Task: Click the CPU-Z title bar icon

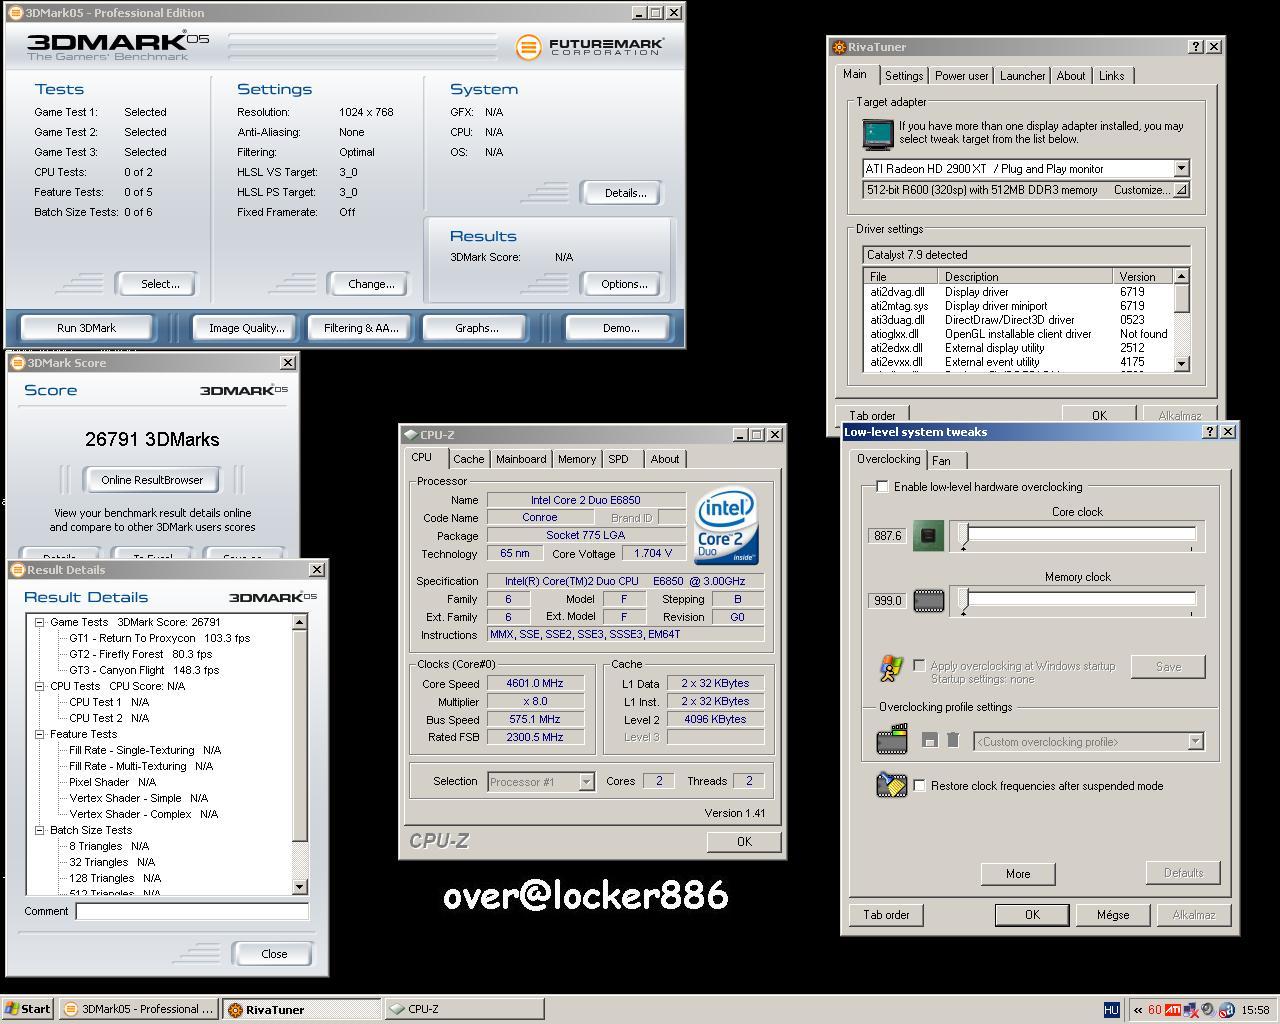Action: 410,435
